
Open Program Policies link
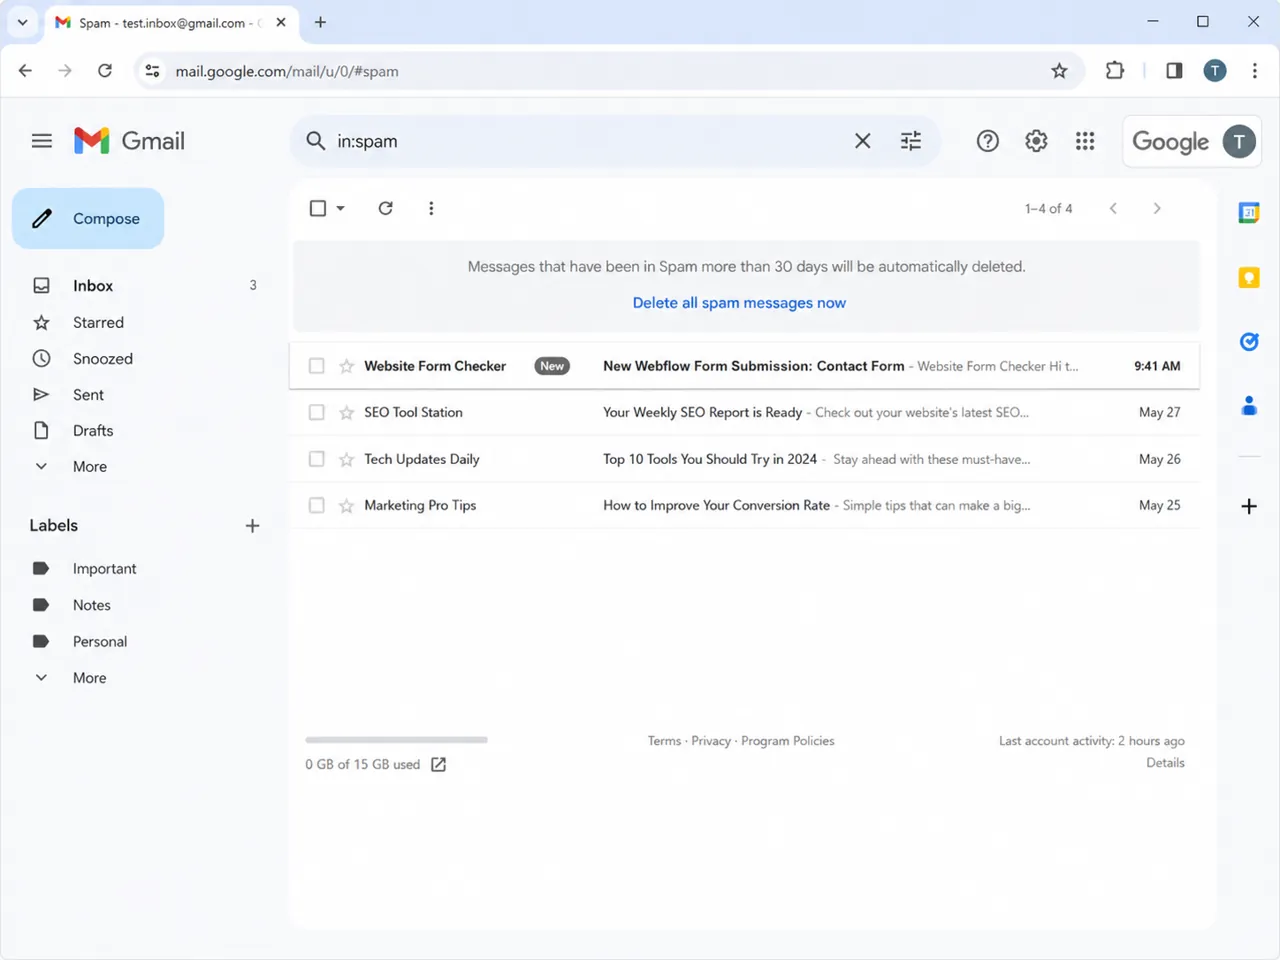tap(788, 741)
